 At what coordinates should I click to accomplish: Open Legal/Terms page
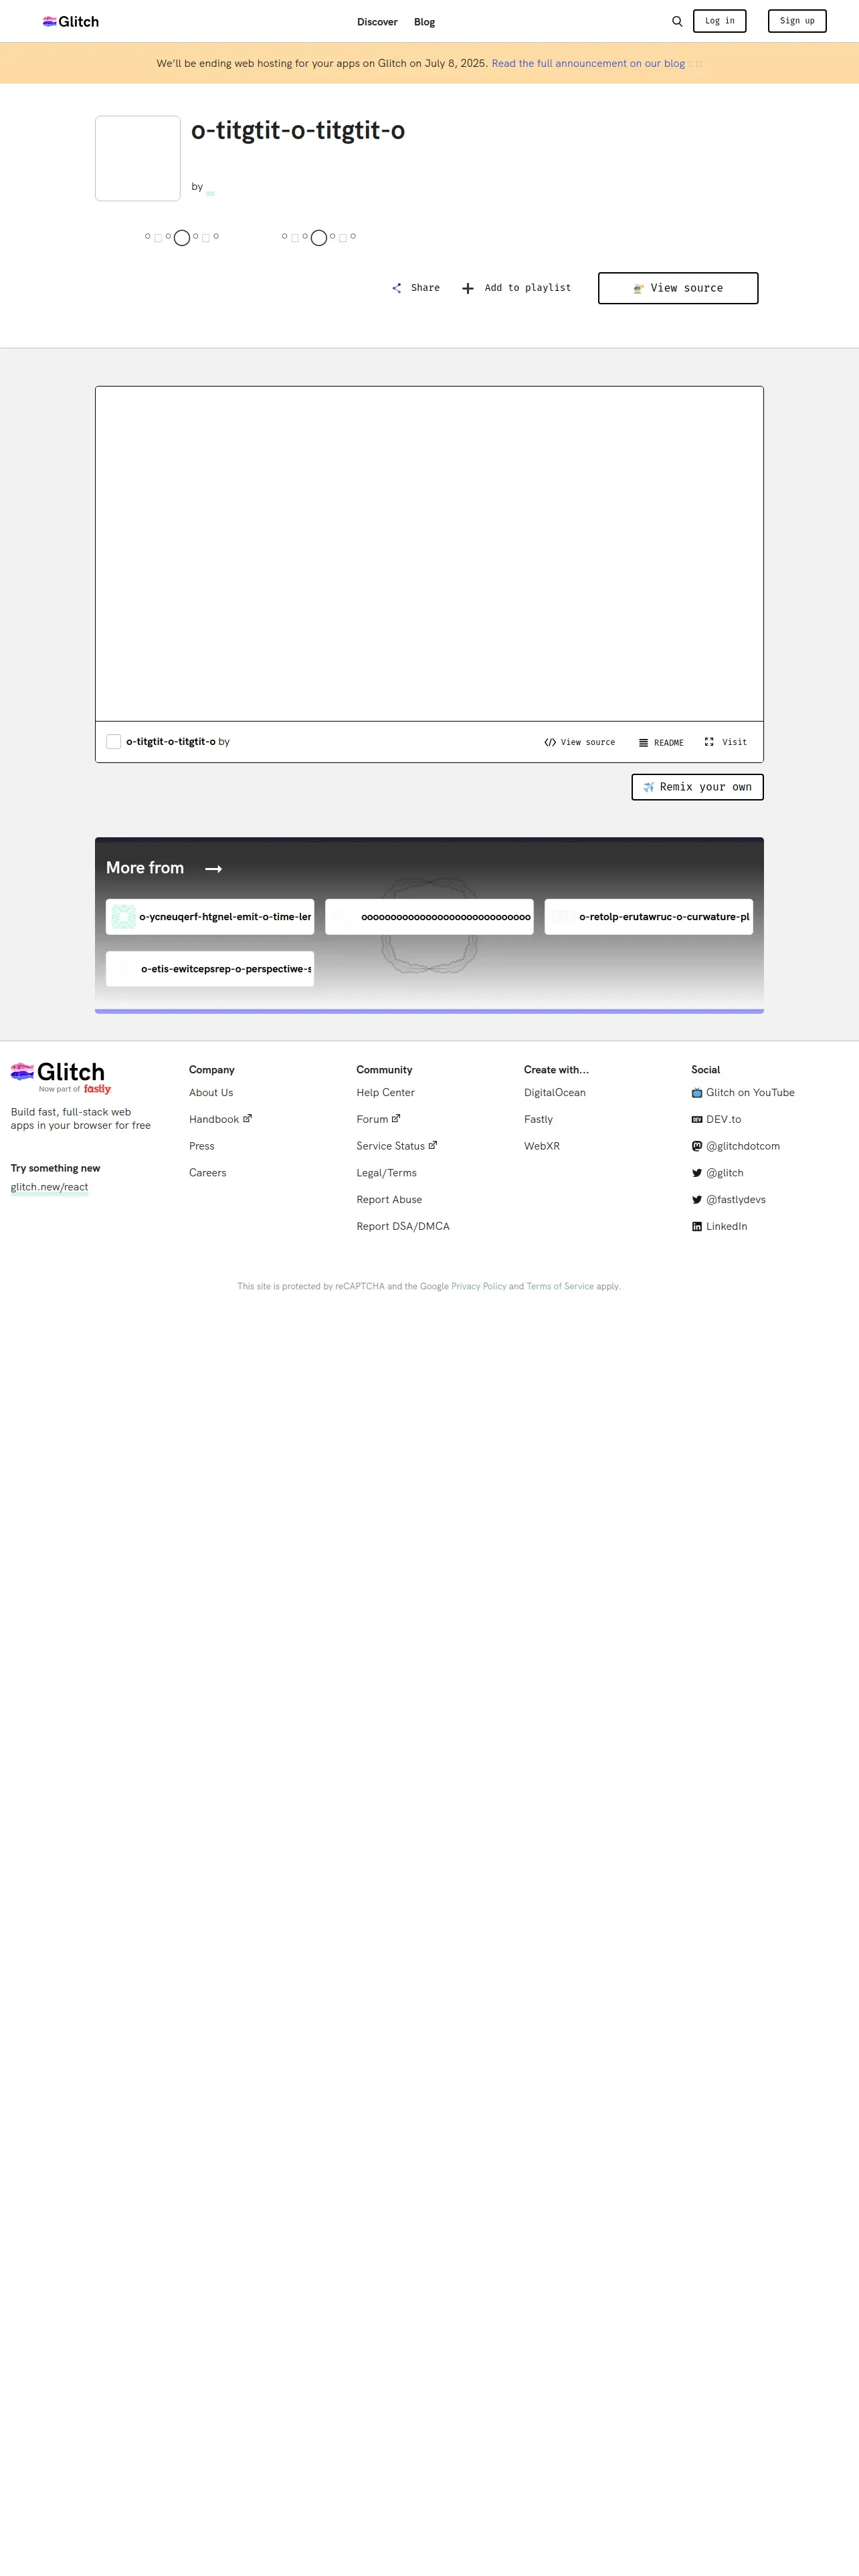point(387,1173)
